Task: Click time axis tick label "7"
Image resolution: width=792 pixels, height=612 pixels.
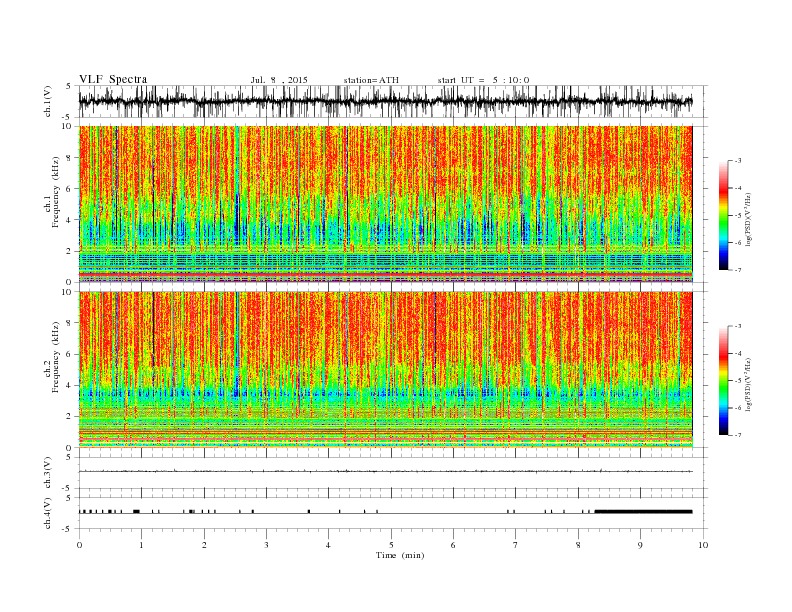Action: [515, 545]
